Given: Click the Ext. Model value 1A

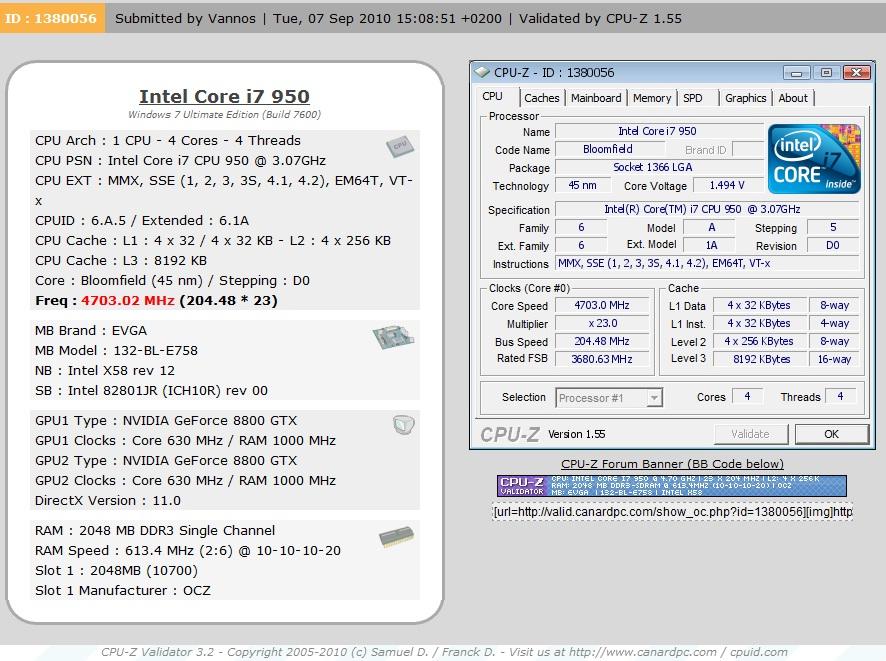Looking at the screenshot, I should 711,245.
